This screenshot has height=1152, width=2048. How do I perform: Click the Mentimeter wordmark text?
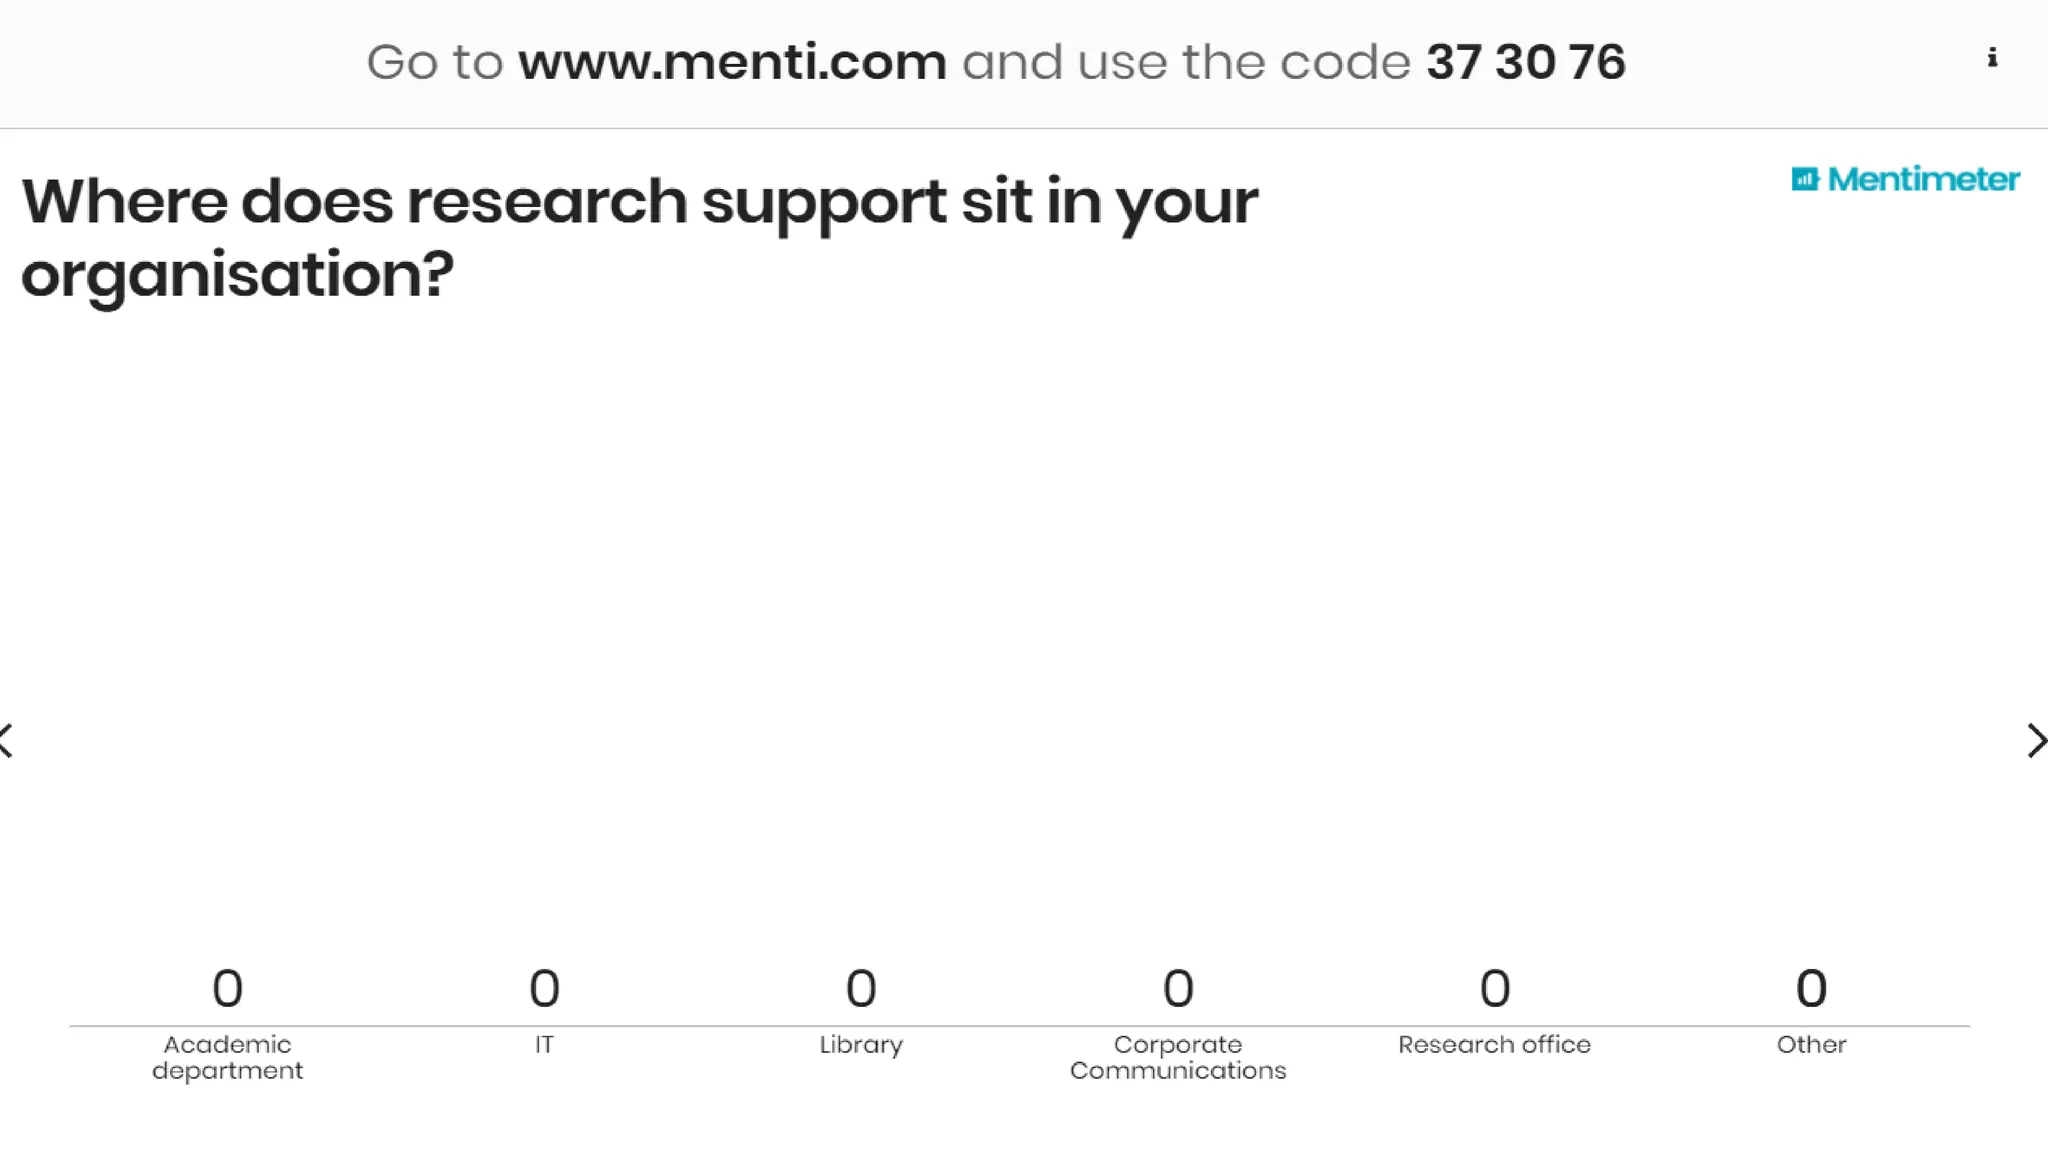(1923, 179)
